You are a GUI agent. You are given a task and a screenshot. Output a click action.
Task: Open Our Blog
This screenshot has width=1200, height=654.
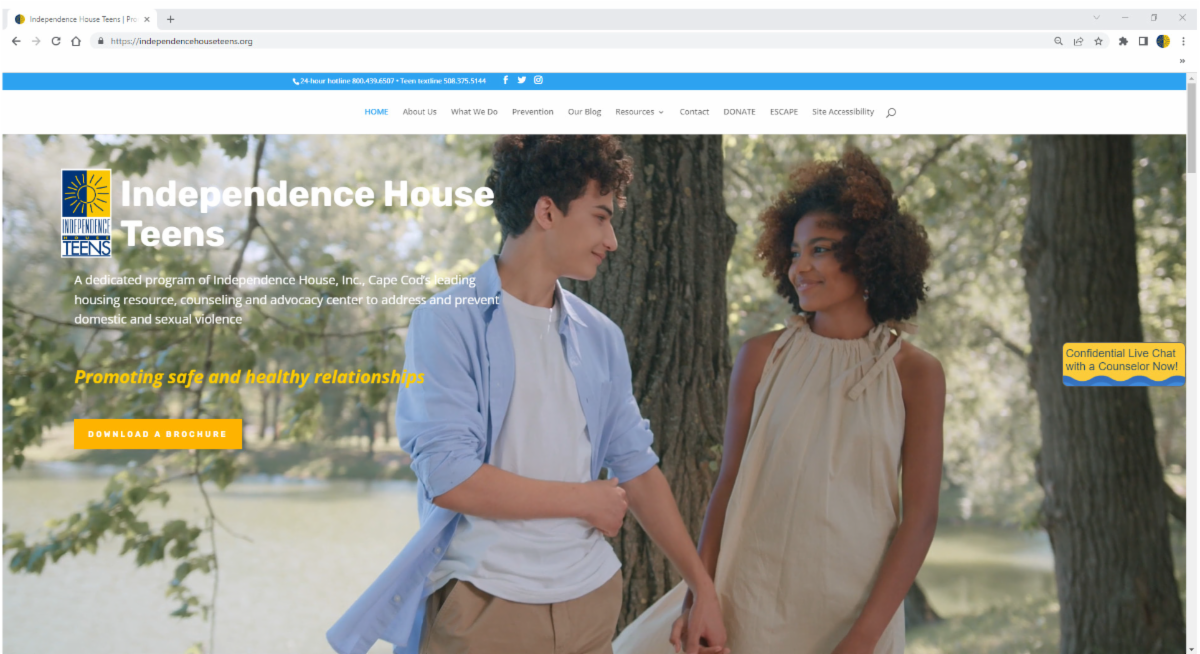click(585, 112)
